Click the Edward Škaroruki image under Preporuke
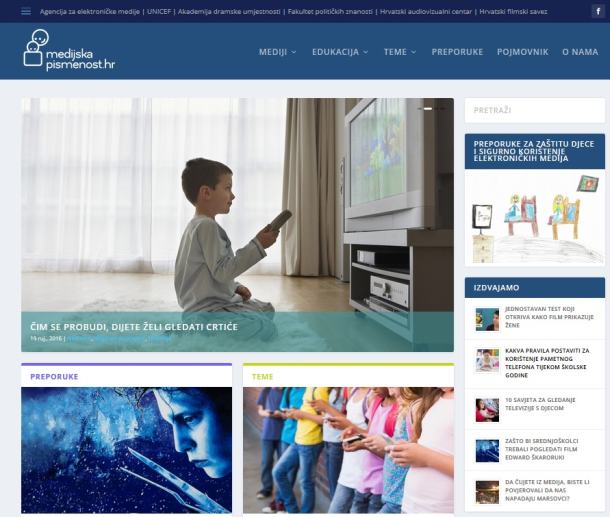Screen dimensions: 610x517 pos(126,450)
